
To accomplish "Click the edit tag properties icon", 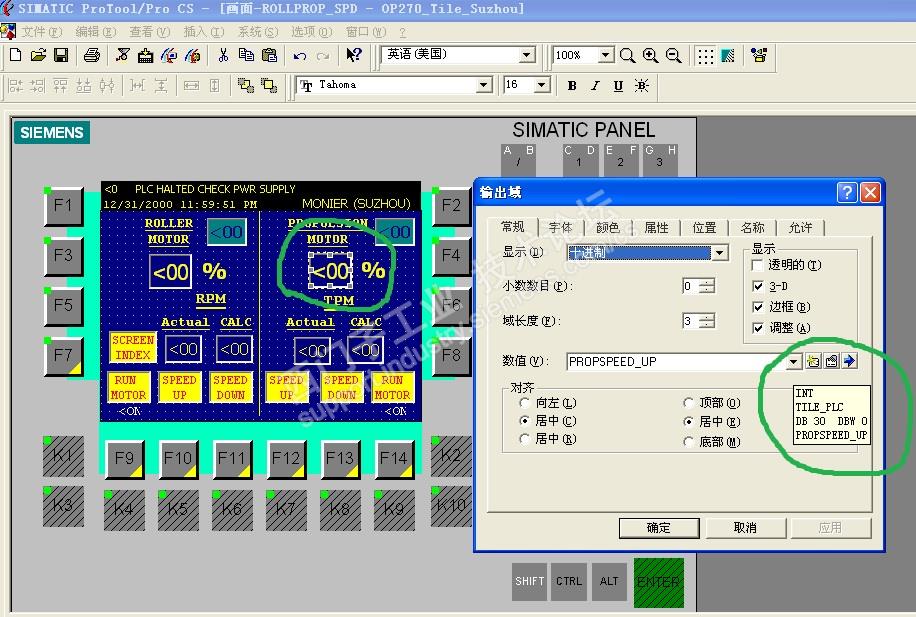I will (x=831, y=361).
